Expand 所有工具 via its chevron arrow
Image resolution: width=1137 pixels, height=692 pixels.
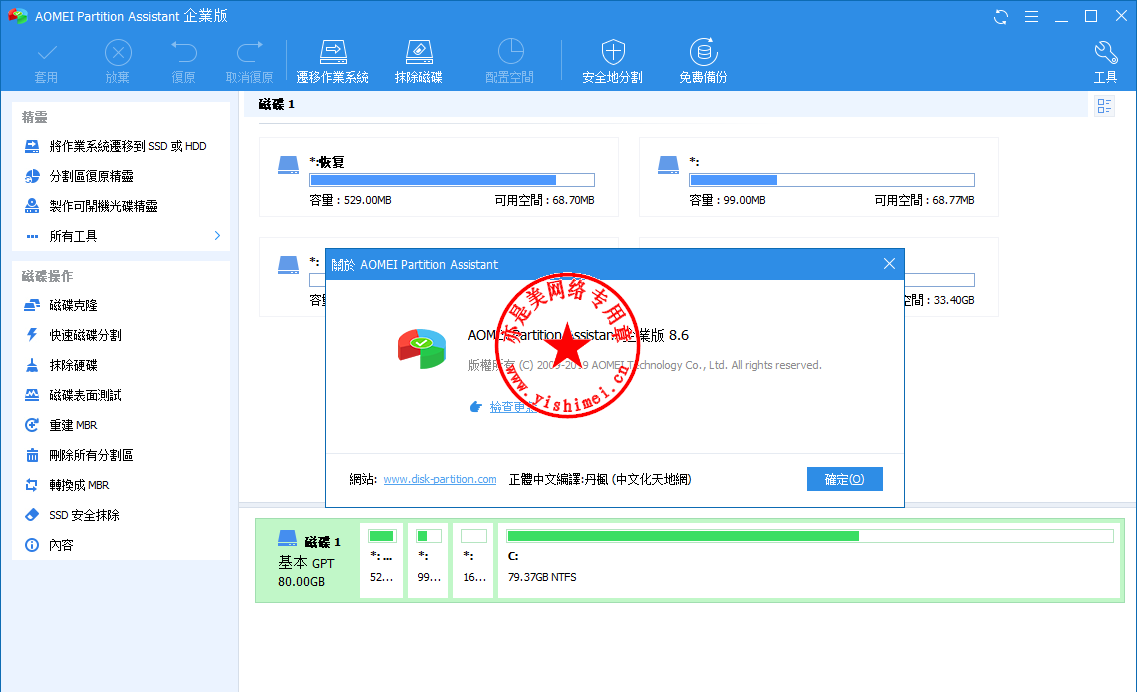click(215, 236)
